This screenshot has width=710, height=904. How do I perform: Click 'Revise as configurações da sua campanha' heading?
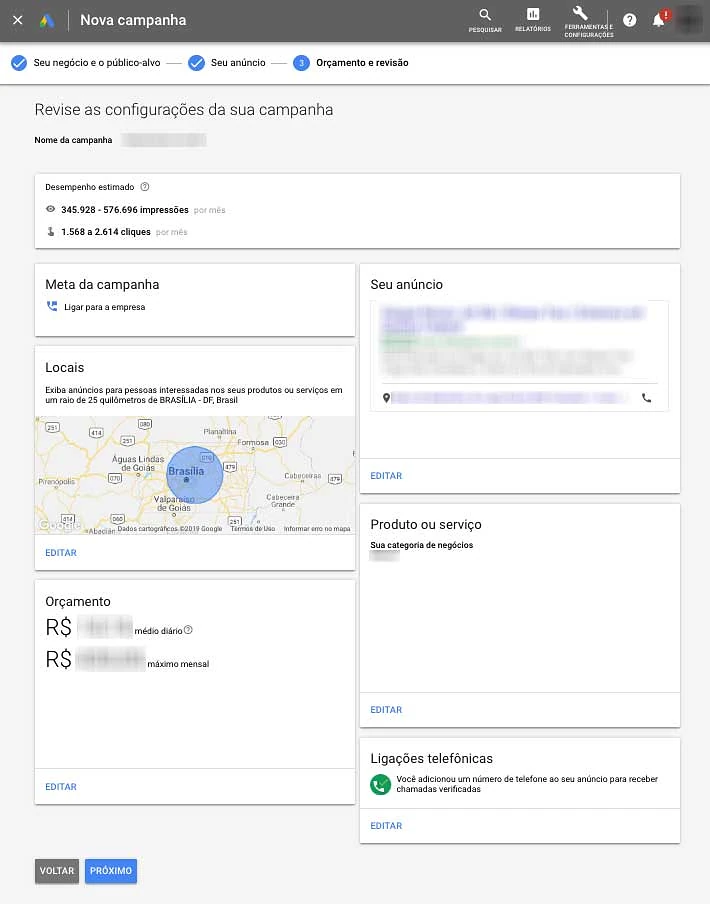coord(184,110)
